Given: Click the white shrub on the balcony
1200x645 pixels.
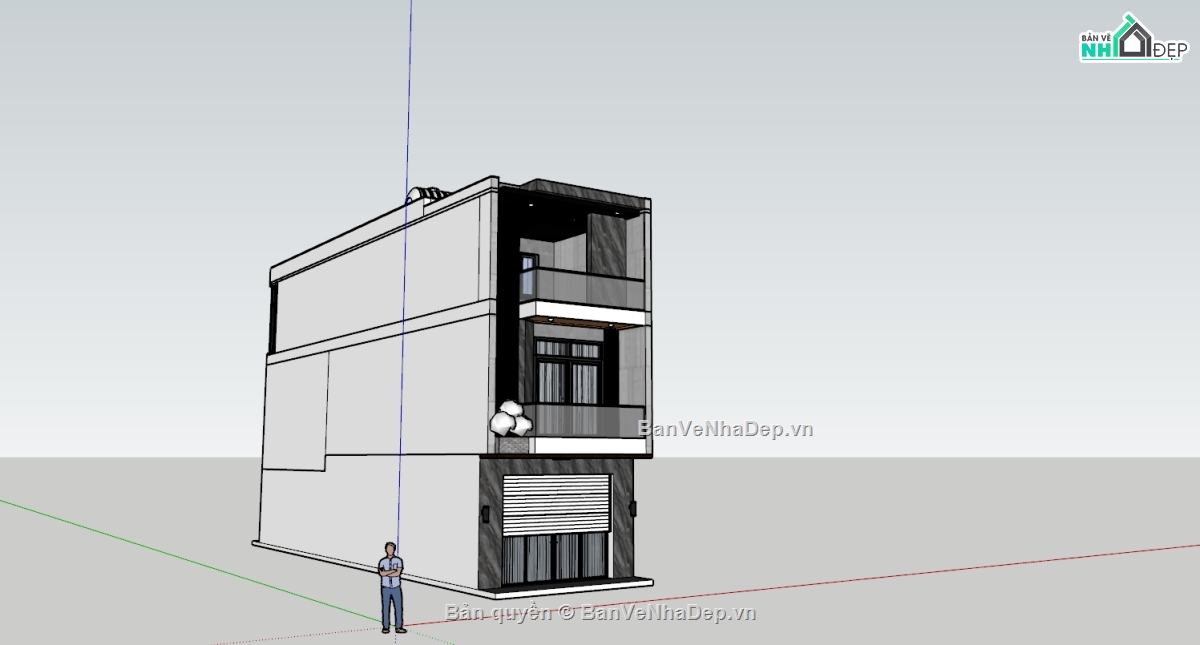Looking at the screenshot, I should [510, 419].
